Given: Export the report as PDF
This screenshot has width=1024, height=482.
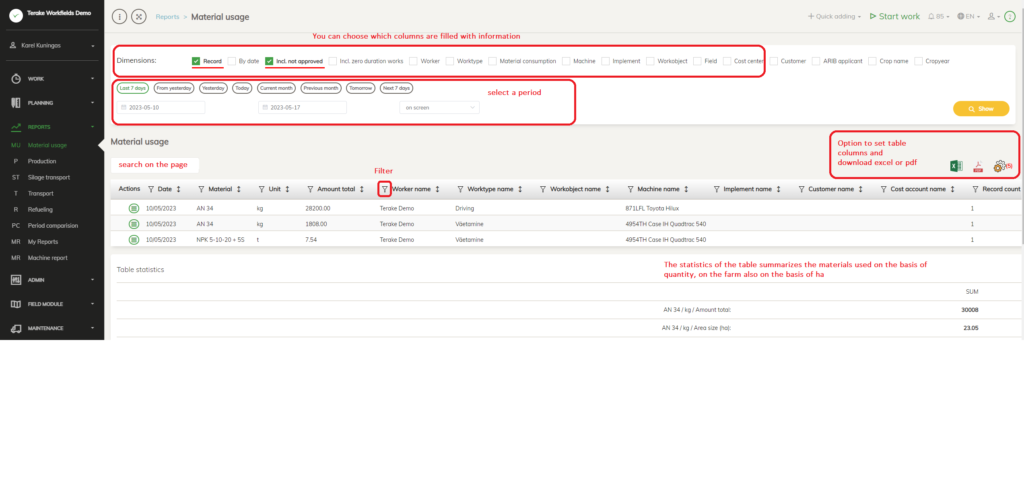Looking at the screenshot, I should [978, 166].
